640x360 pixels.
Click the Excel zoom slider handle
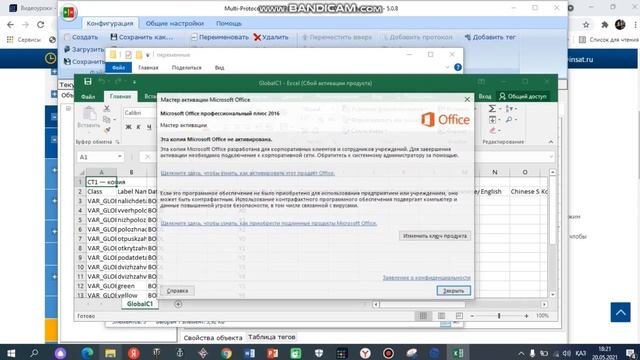coord(499,316)
